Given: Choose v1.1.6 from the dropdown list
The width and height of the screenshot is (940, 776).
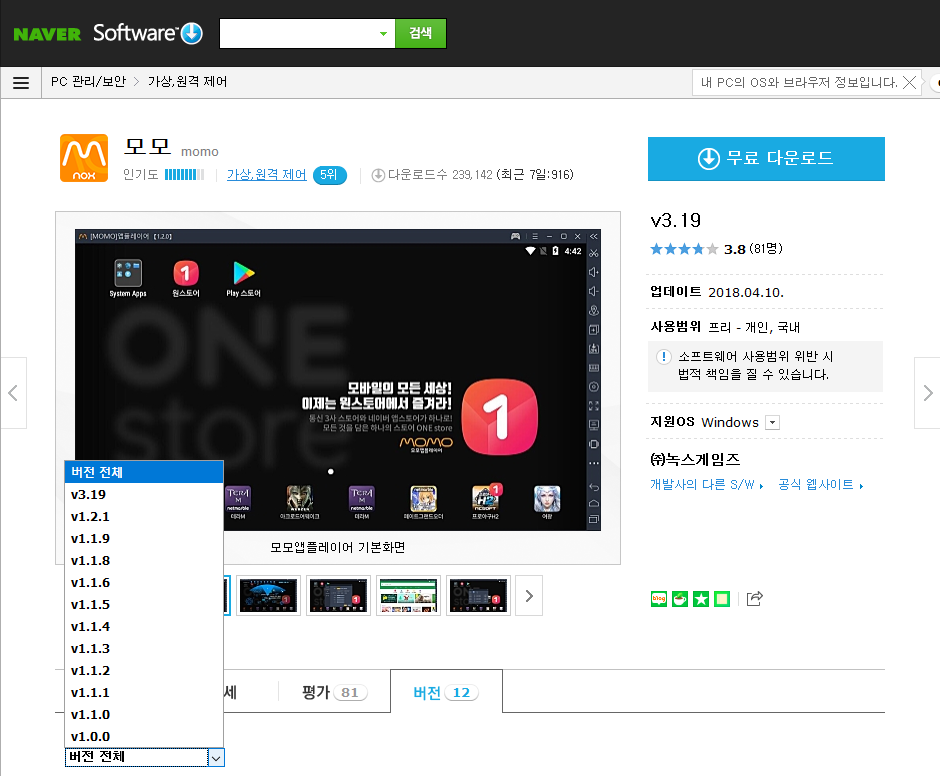Looking at the screenshot, I should [144, 583].
